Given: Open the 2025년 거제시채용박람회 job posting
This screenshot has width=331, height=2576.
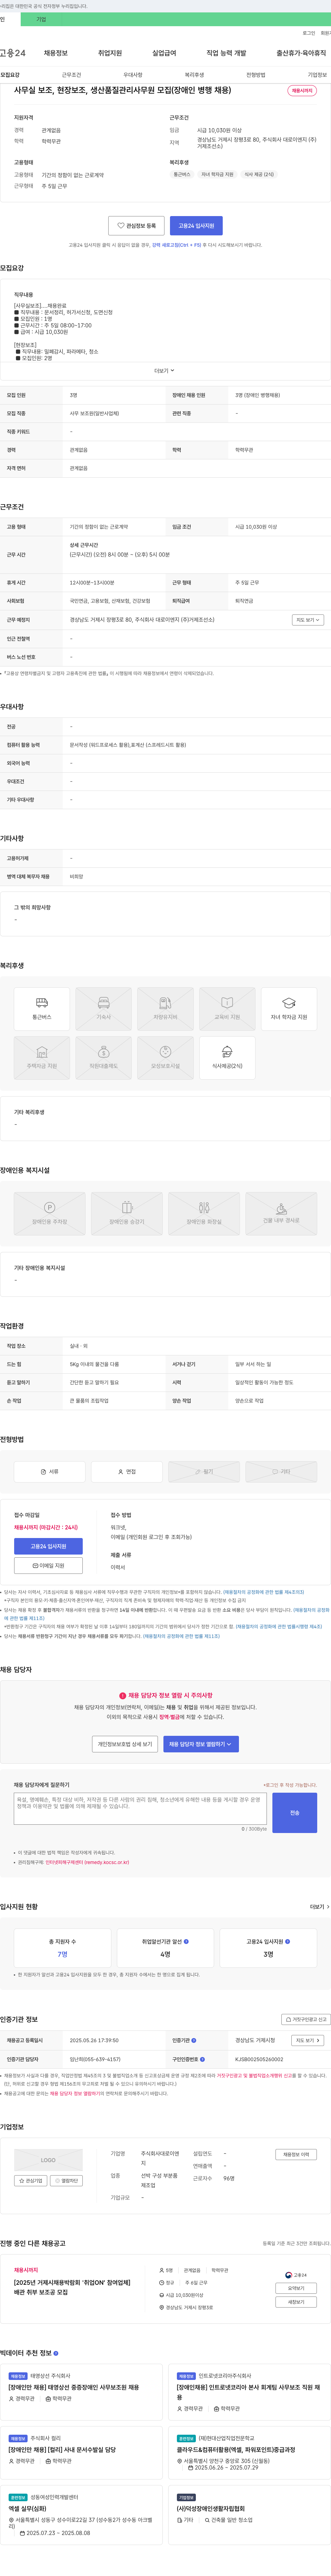Looking at the screenshot, I should [72, 2287].
